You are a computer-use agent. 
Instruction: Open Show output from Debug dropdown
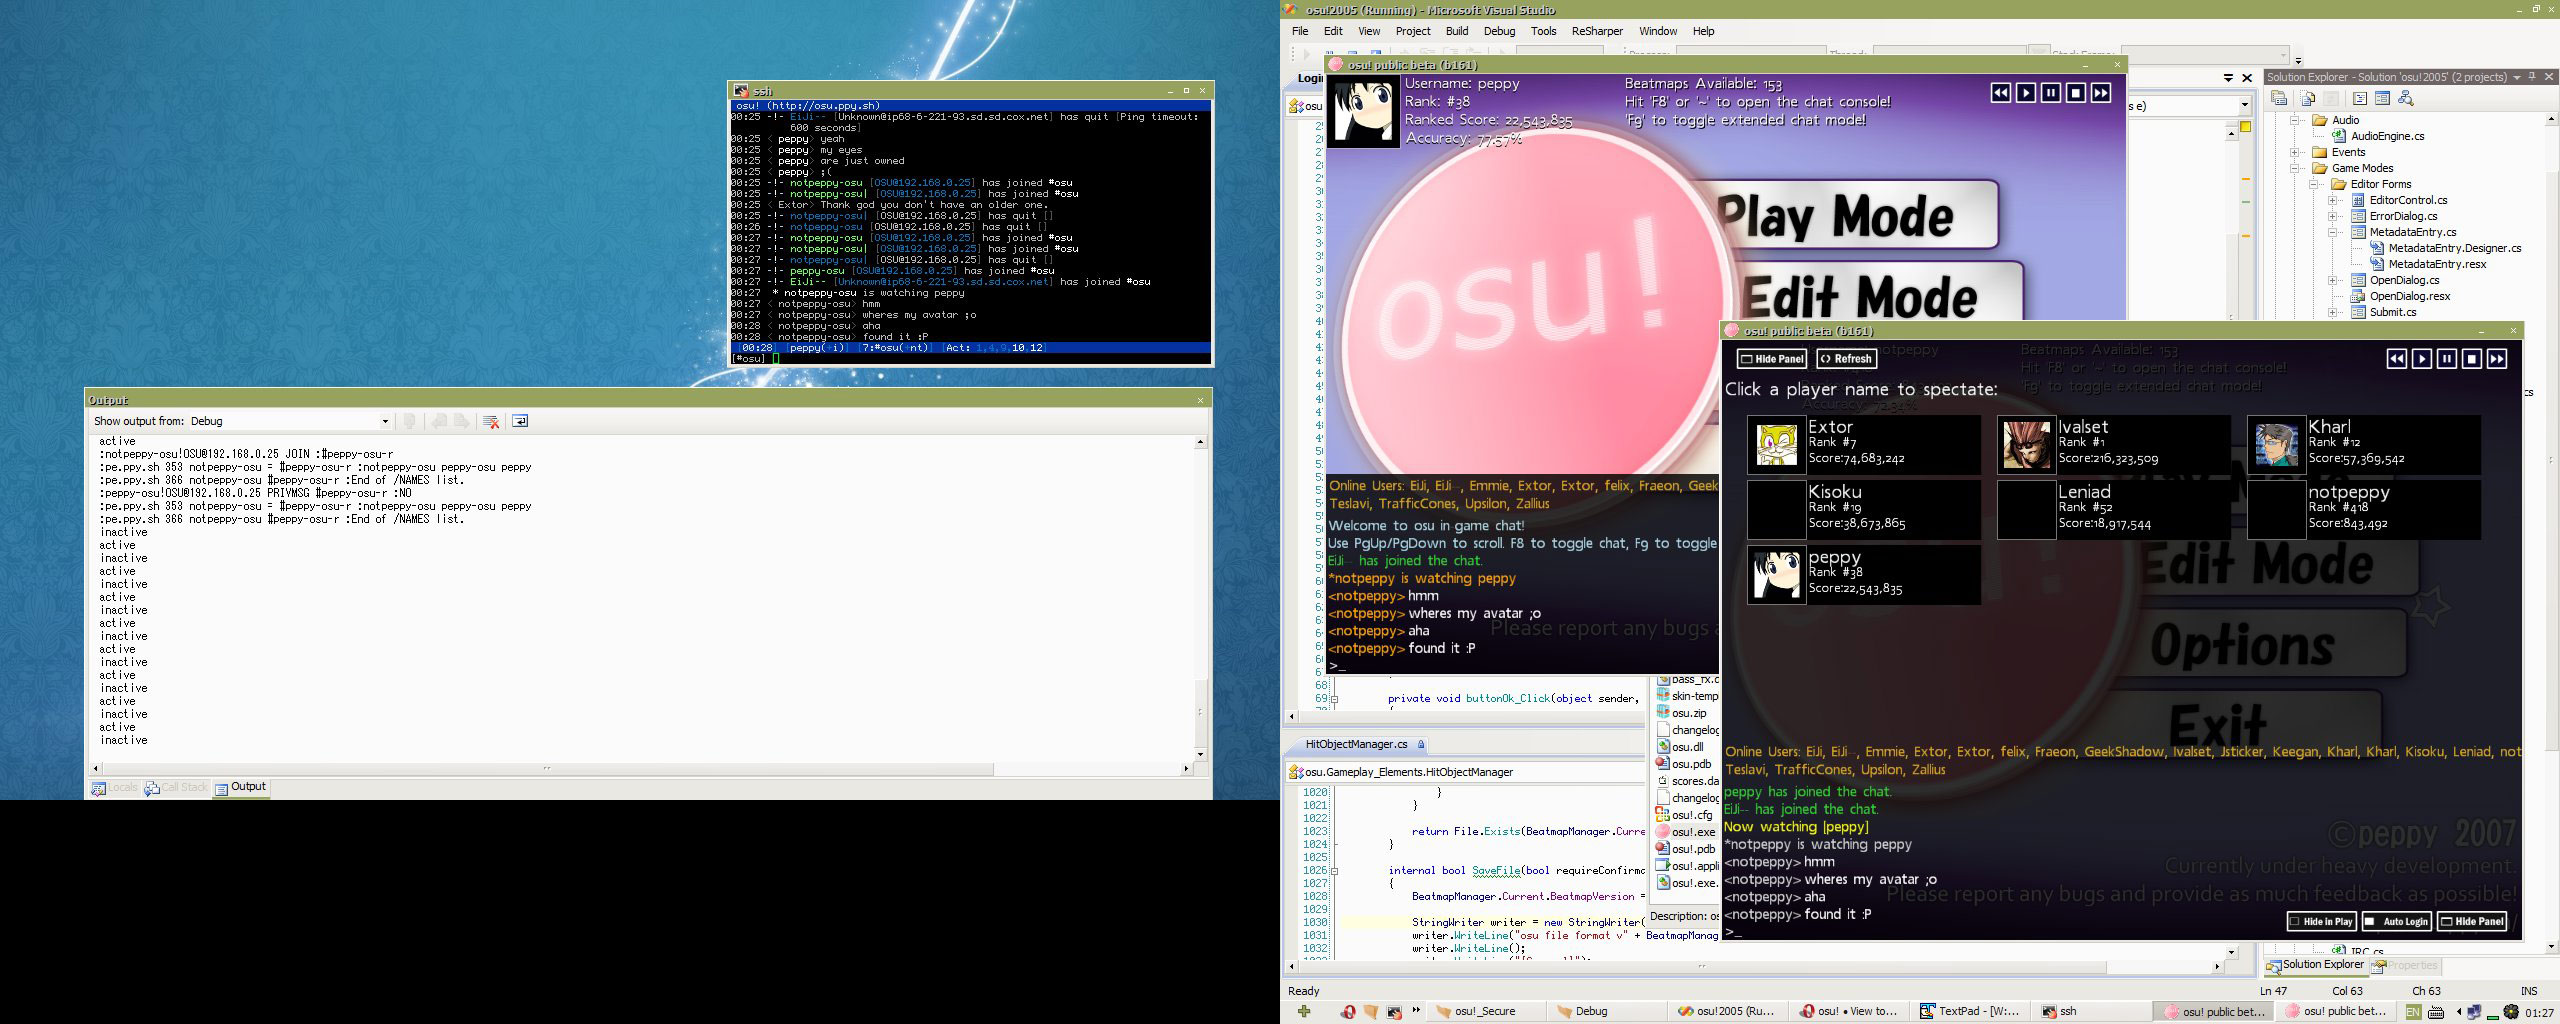coord(385,421)
